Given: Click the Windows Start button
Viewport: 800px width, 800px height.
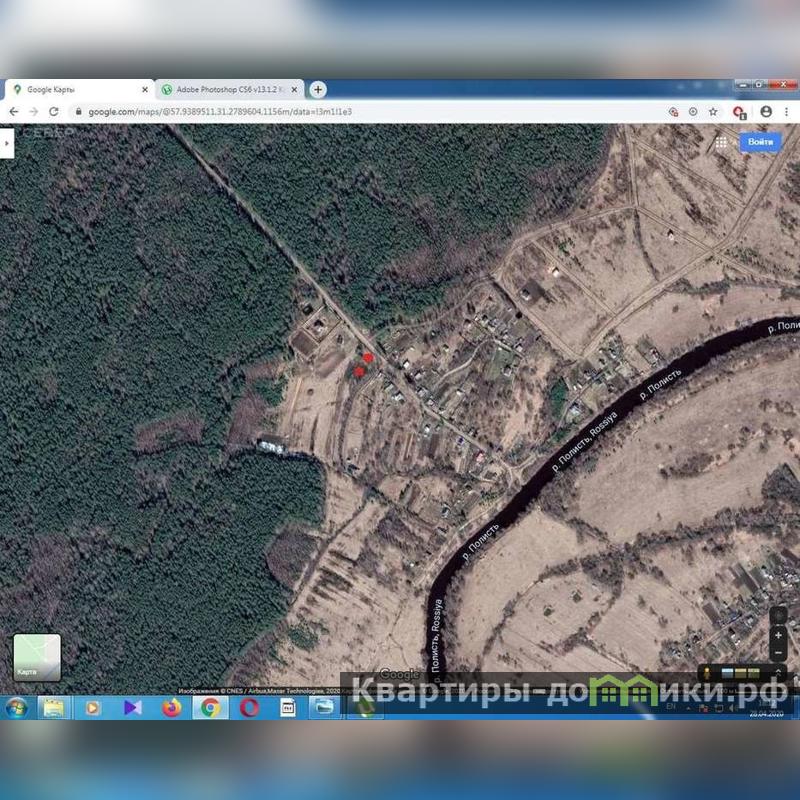Looking at the screenshot, I should tap(16, 708).
